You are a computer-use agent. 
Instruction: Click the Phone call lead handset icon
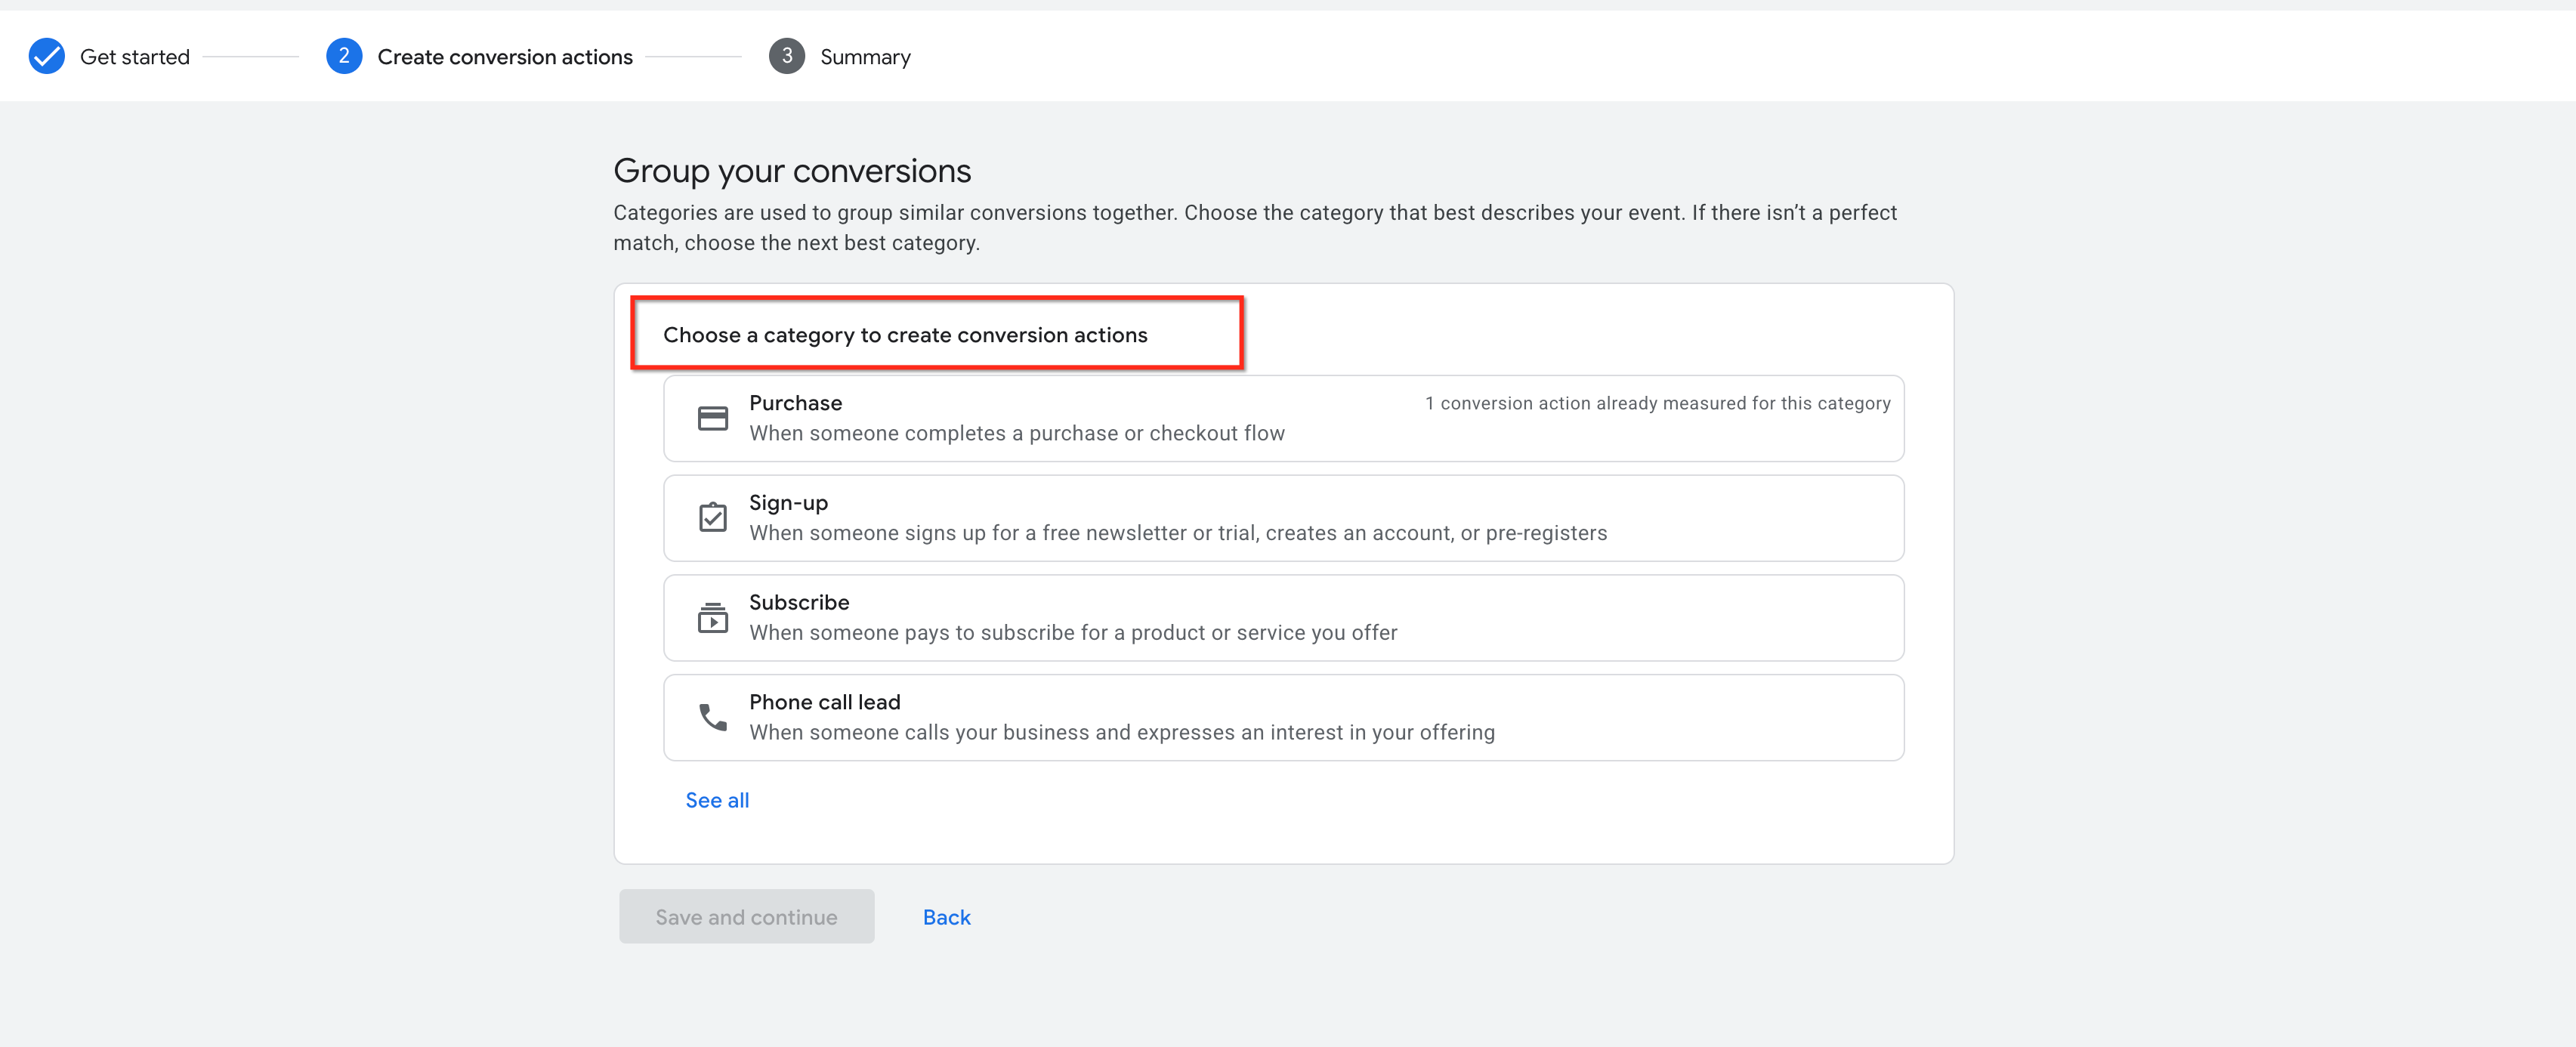tap(712, 717)
